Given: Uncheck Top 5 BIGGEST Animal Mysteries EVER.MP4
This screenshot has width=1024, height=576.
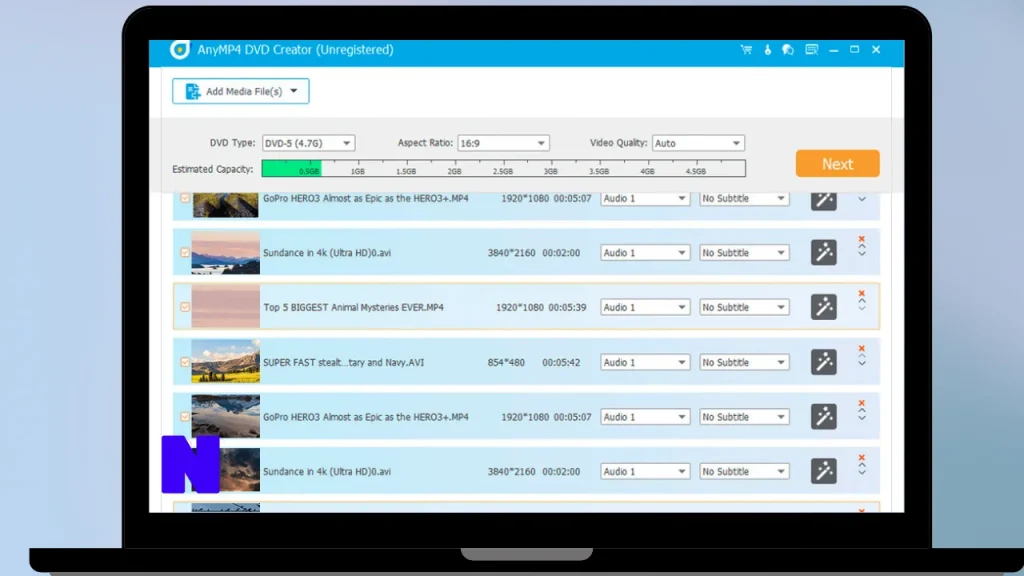Looking at the screenshot, I should (185, 307).
